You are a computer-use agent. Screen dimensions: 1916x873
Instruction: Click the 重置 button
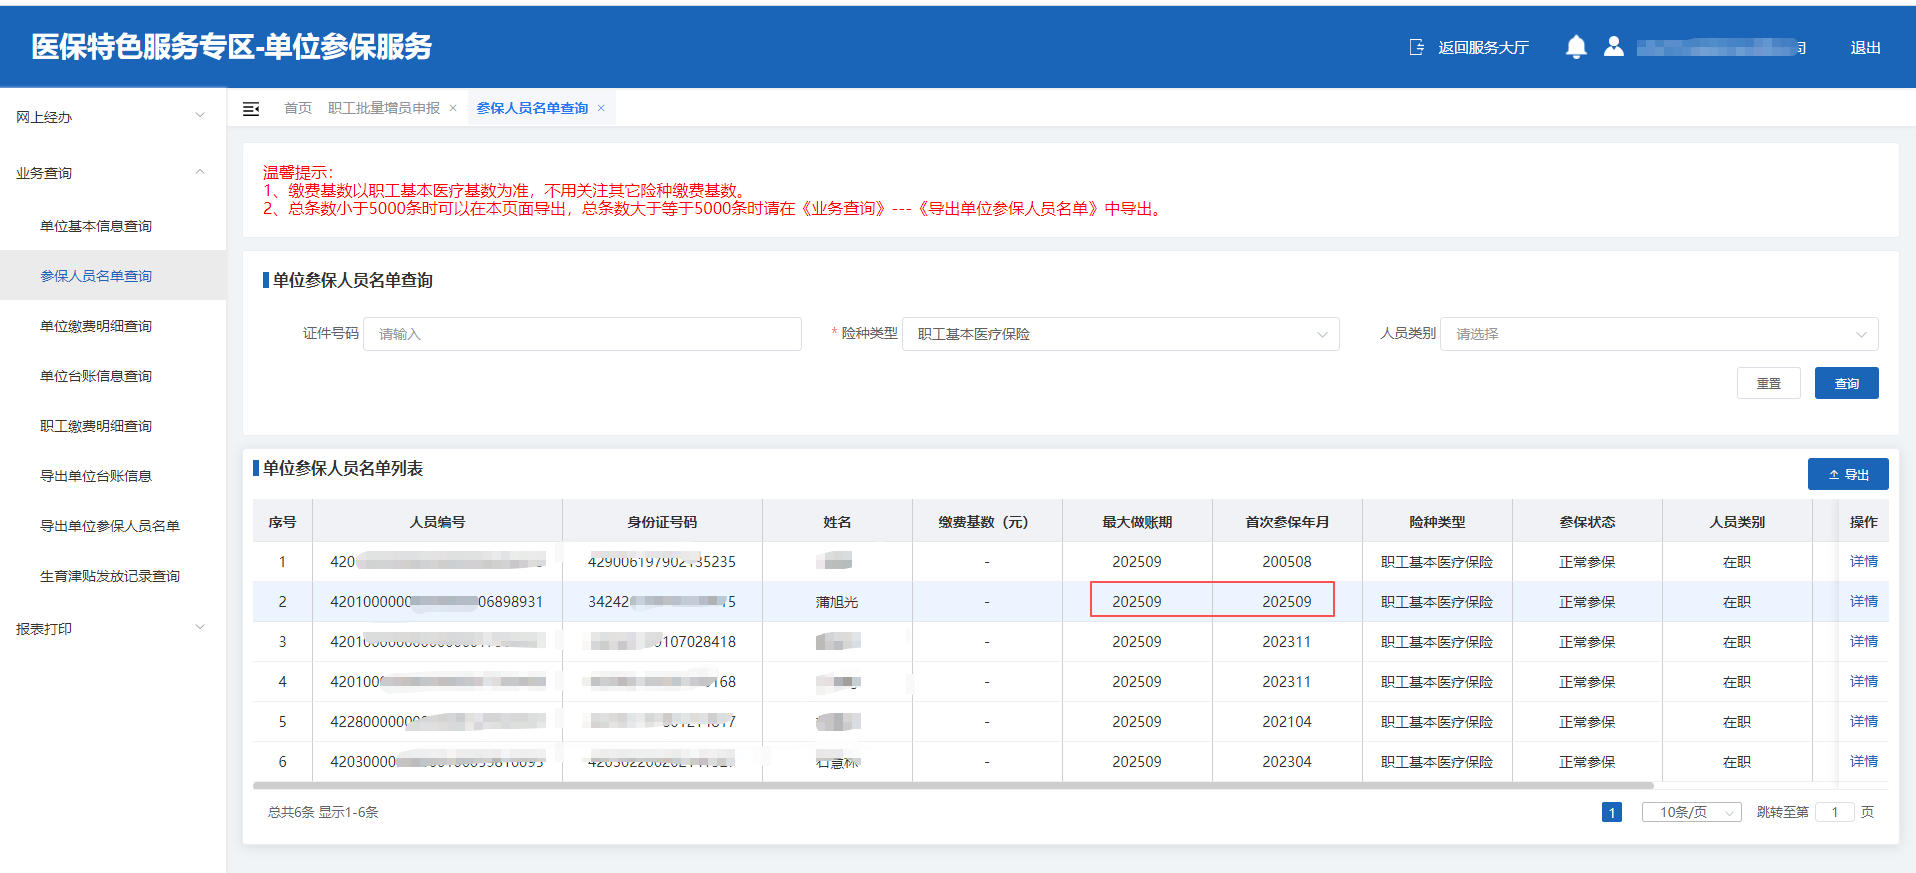tap(1769, 383)
